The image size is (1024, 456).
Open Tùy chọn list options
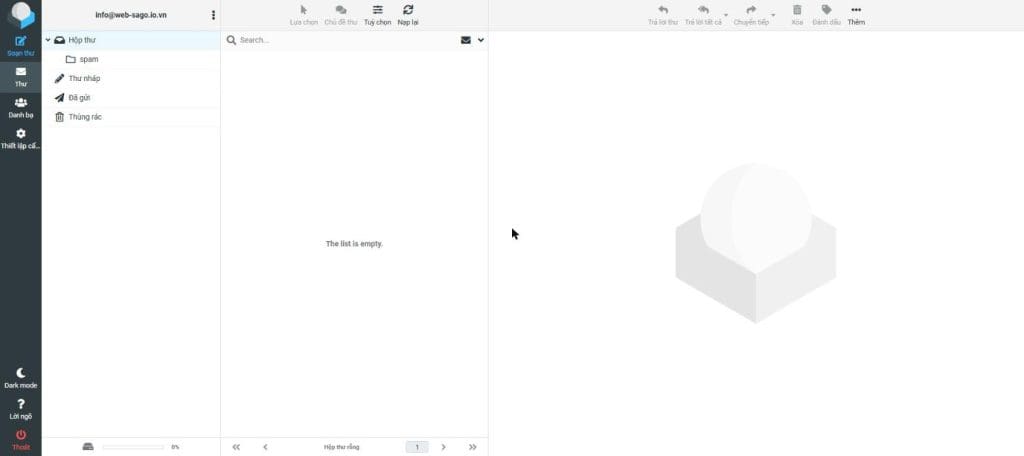377,15
